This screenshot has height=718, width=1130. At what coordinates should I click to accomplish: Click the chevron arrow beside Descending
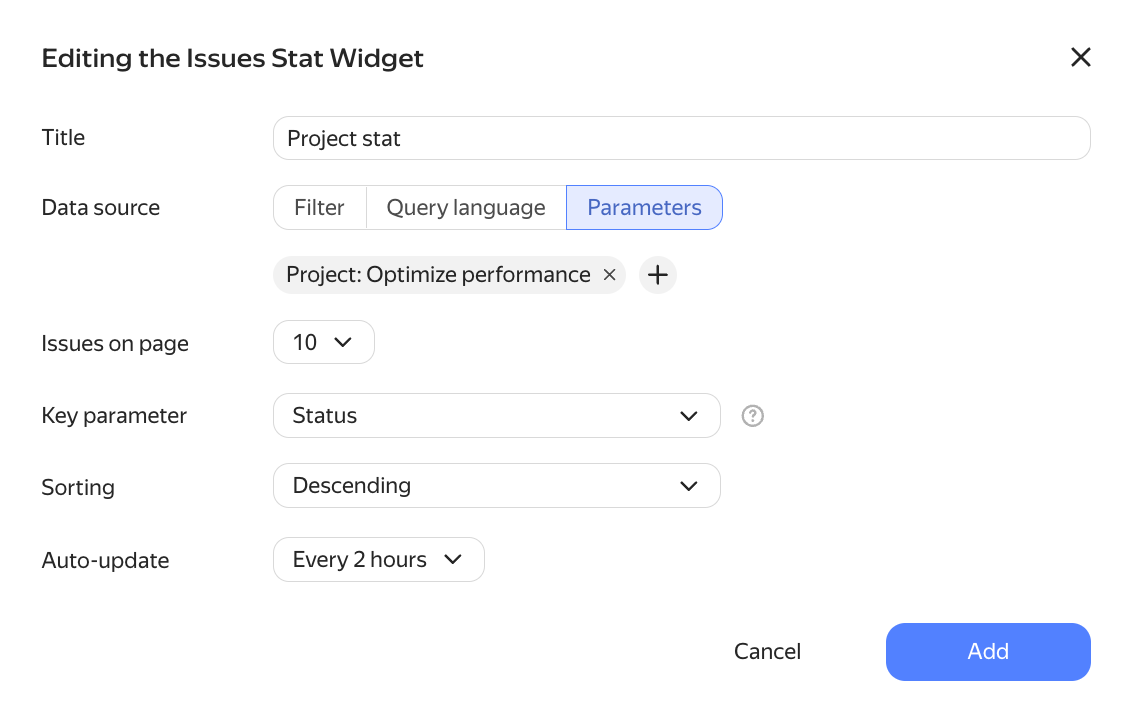coord(688,486)
